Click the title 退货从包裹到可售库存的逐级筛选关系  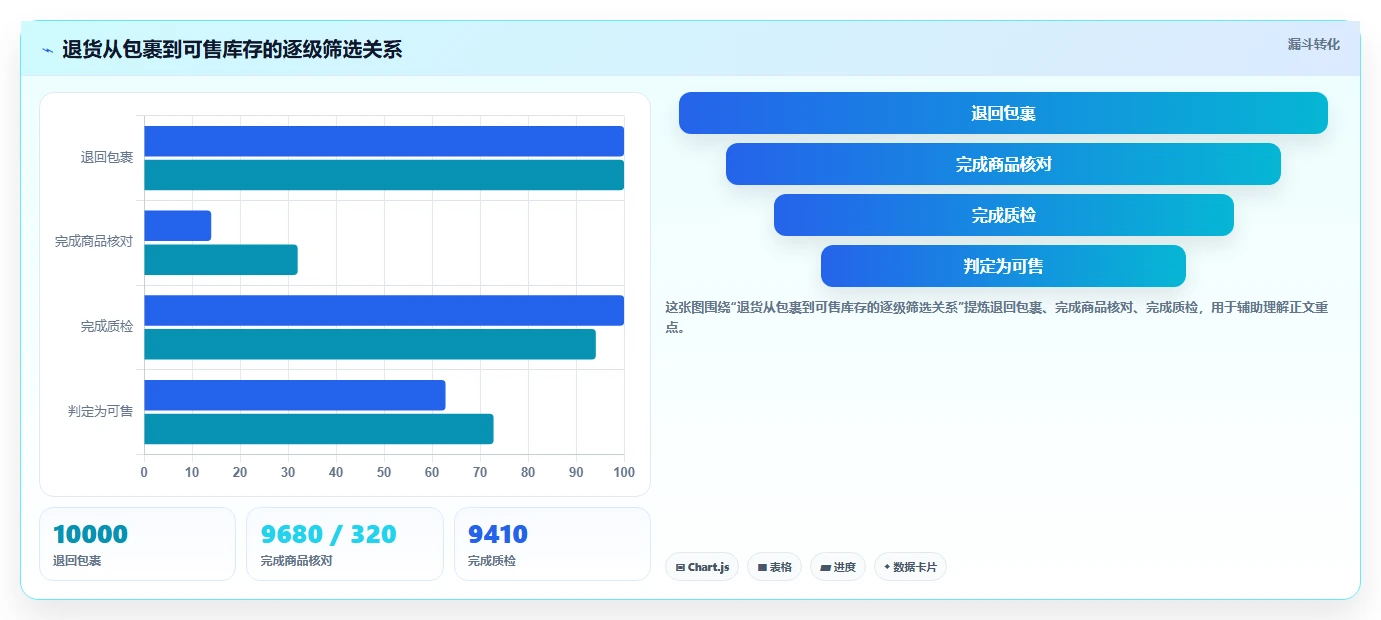coord(232,50)
